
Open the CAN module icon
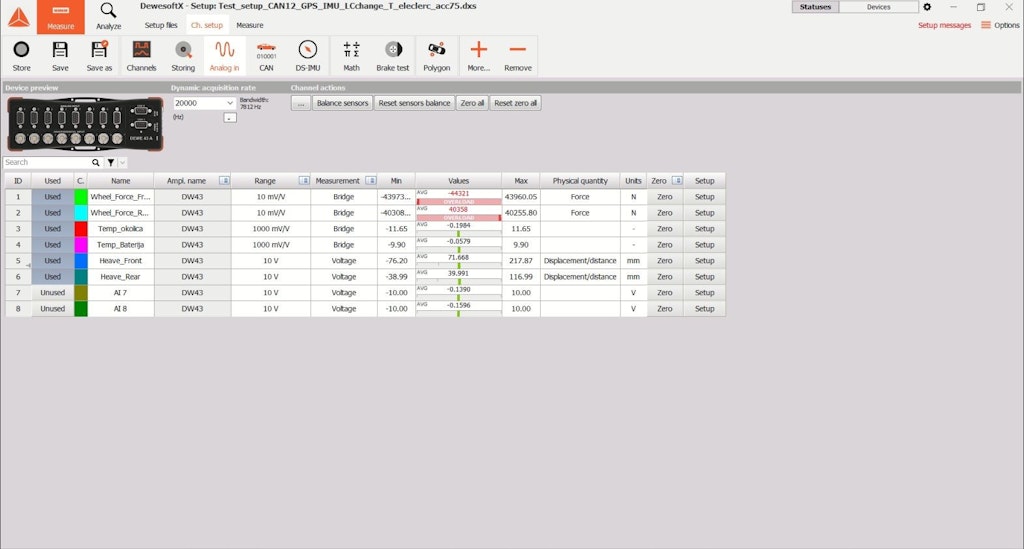point(266,50)
